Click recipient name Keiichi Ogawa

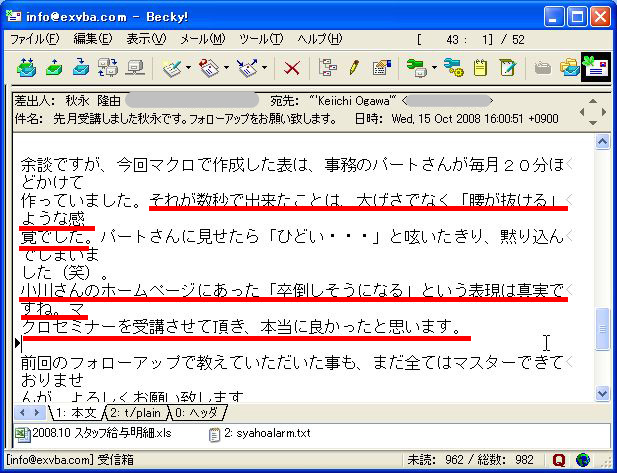[x=353, y=101]
